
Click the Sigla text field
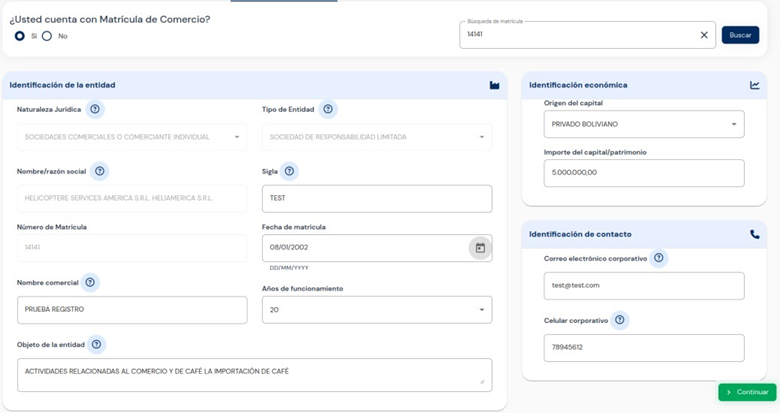(x=377, y=198)
